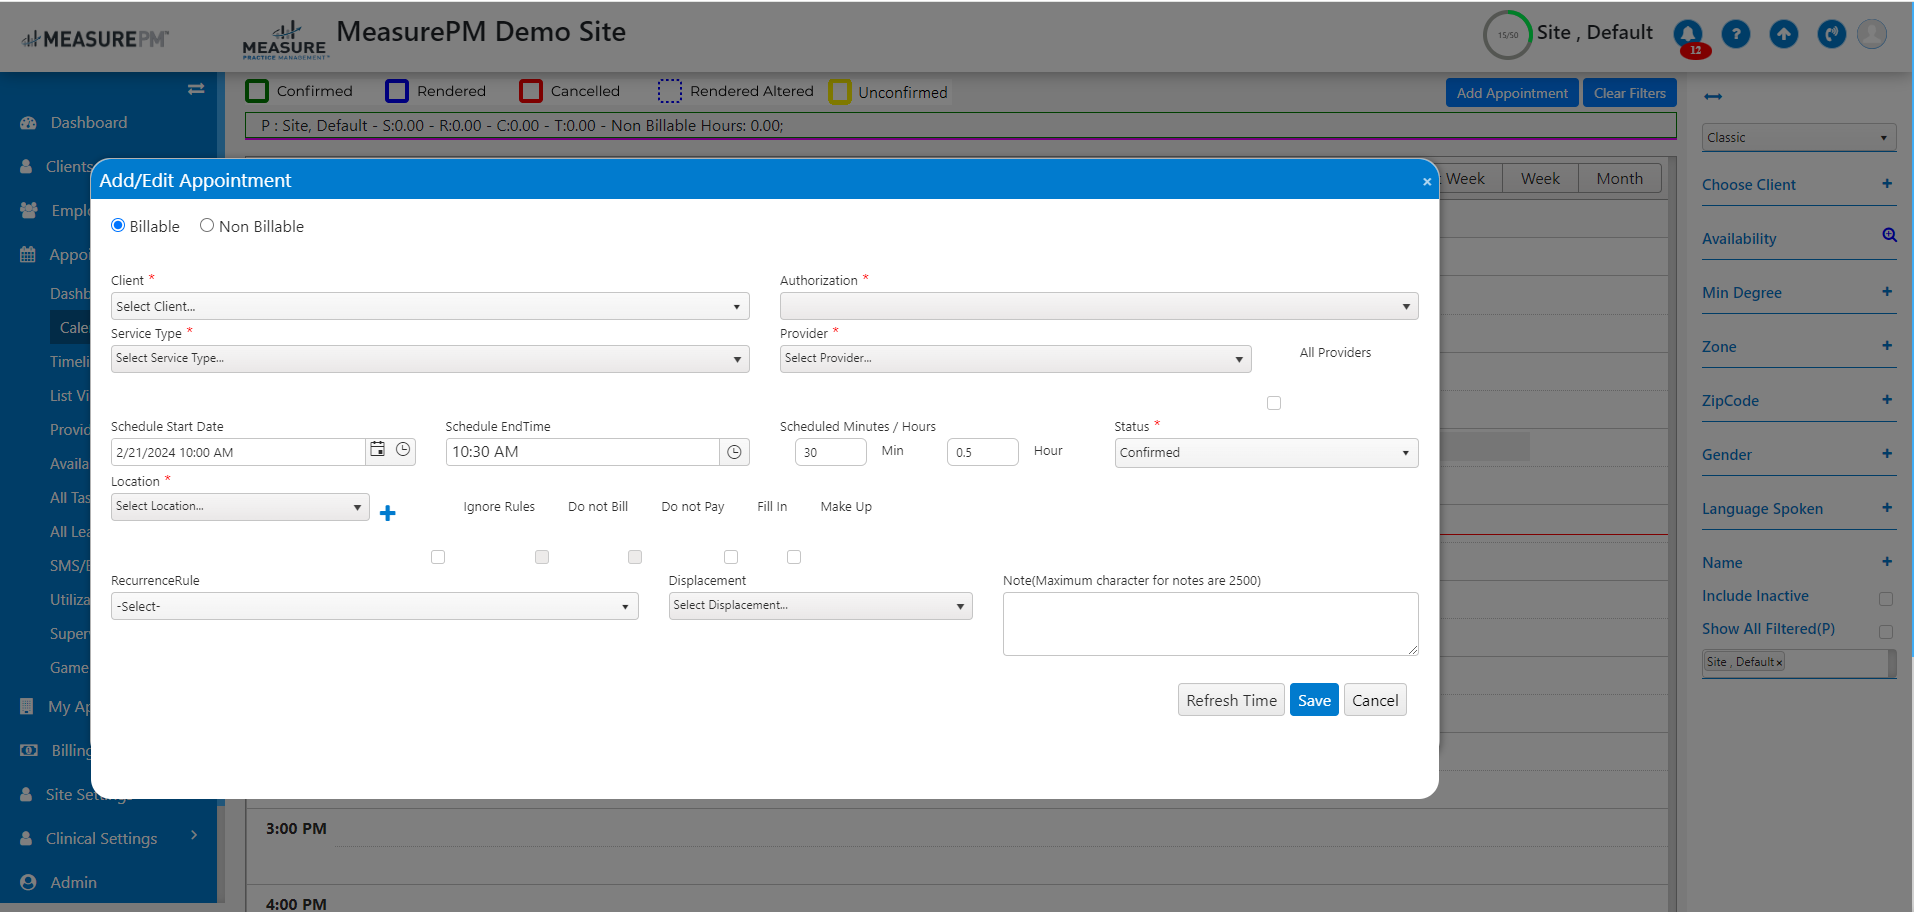Select the Non Billable radio option

pyautogui.click(x=207, y=225)
